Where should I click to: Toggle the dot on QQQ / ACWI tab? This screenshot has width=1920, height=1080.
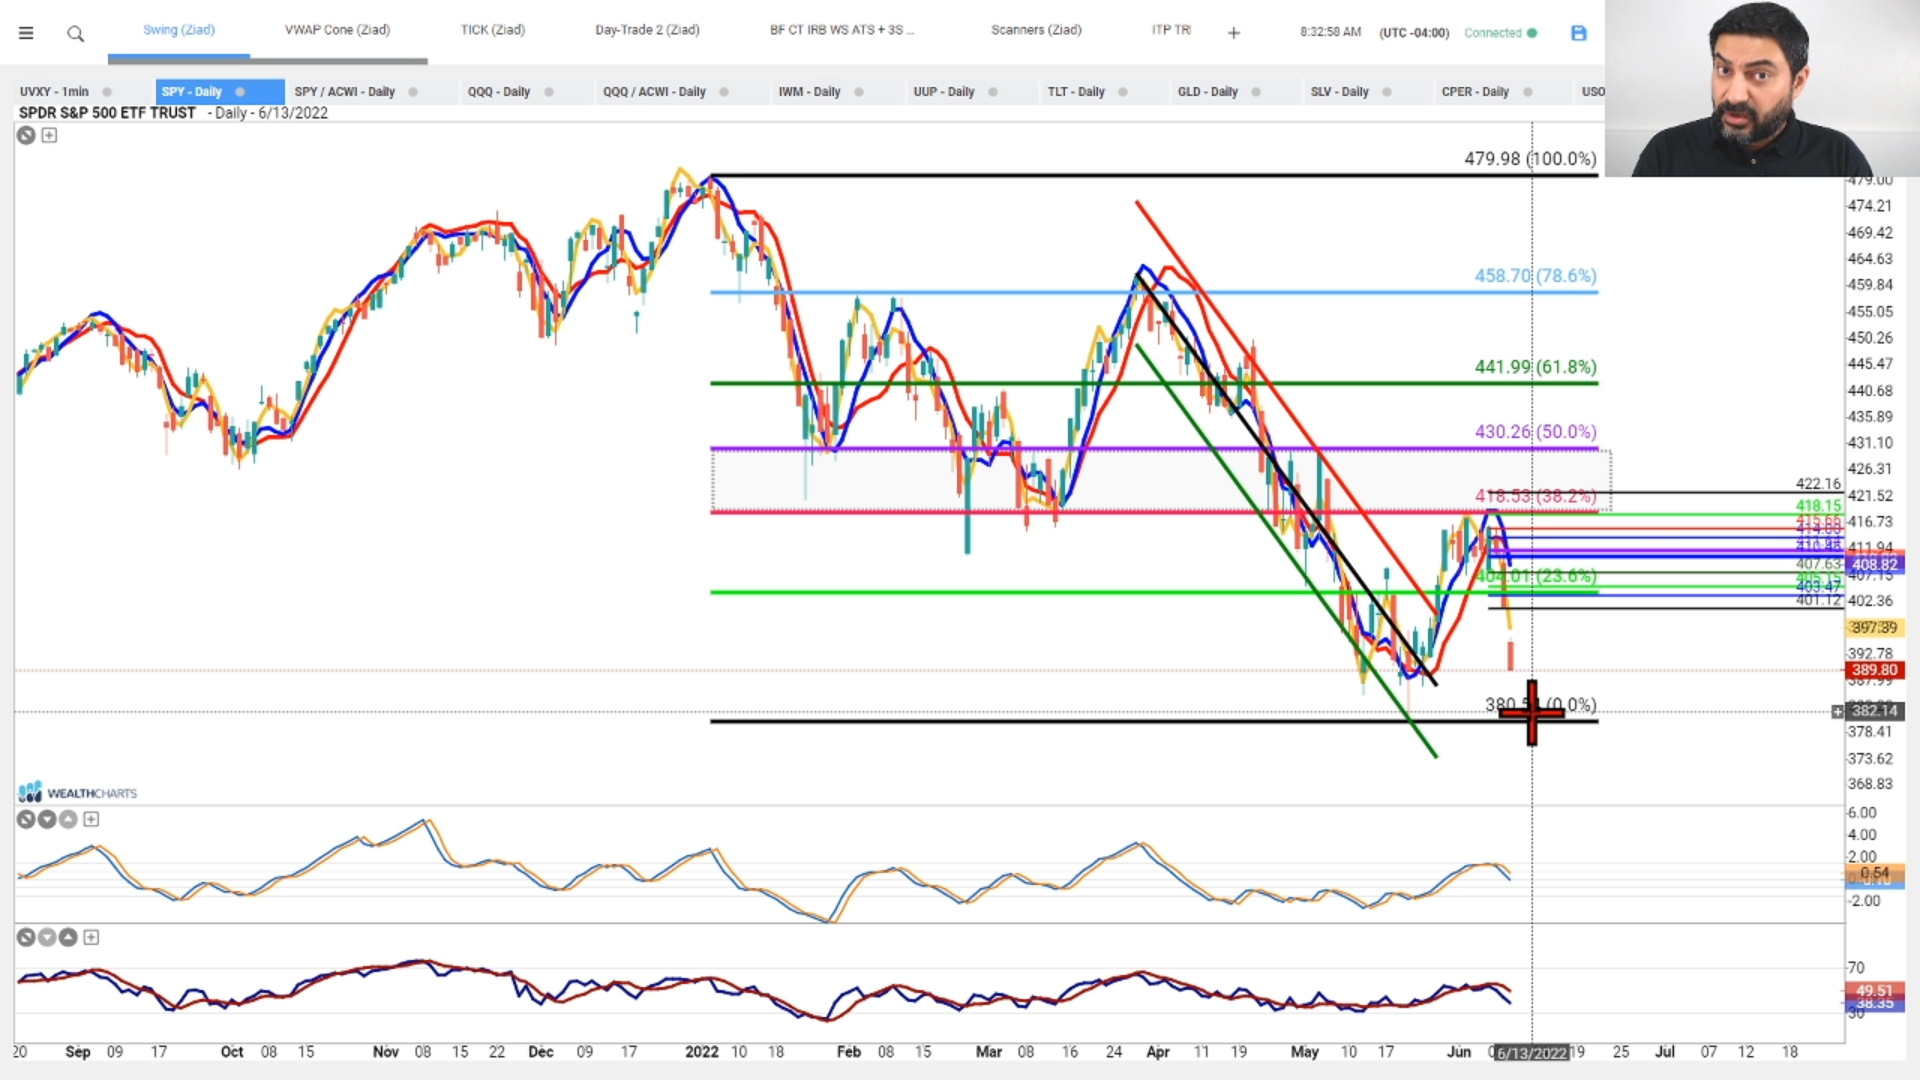click(x=724, y=92)
